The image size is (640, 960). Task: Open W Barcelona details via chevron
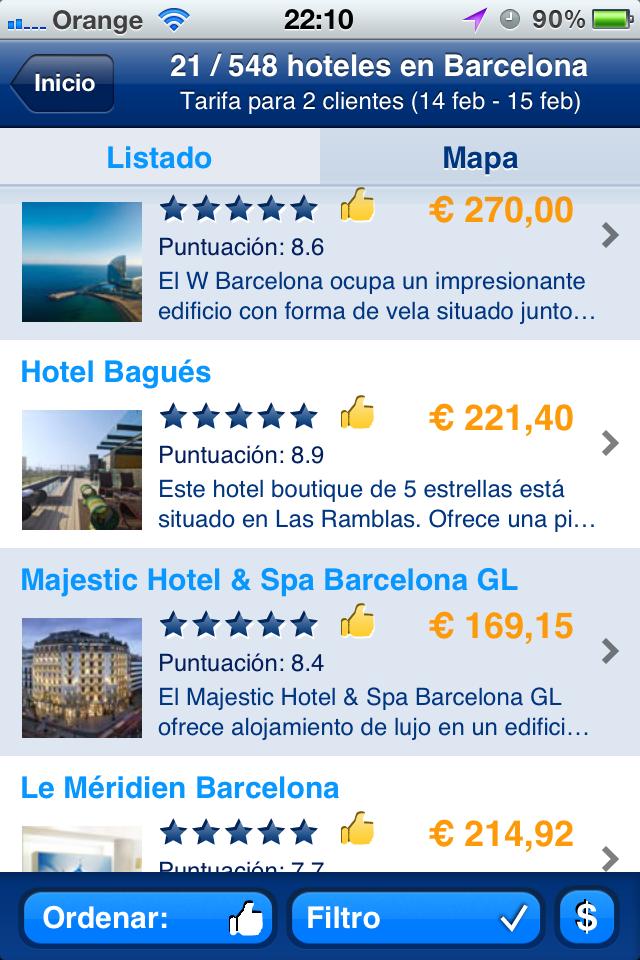point(610,235)
